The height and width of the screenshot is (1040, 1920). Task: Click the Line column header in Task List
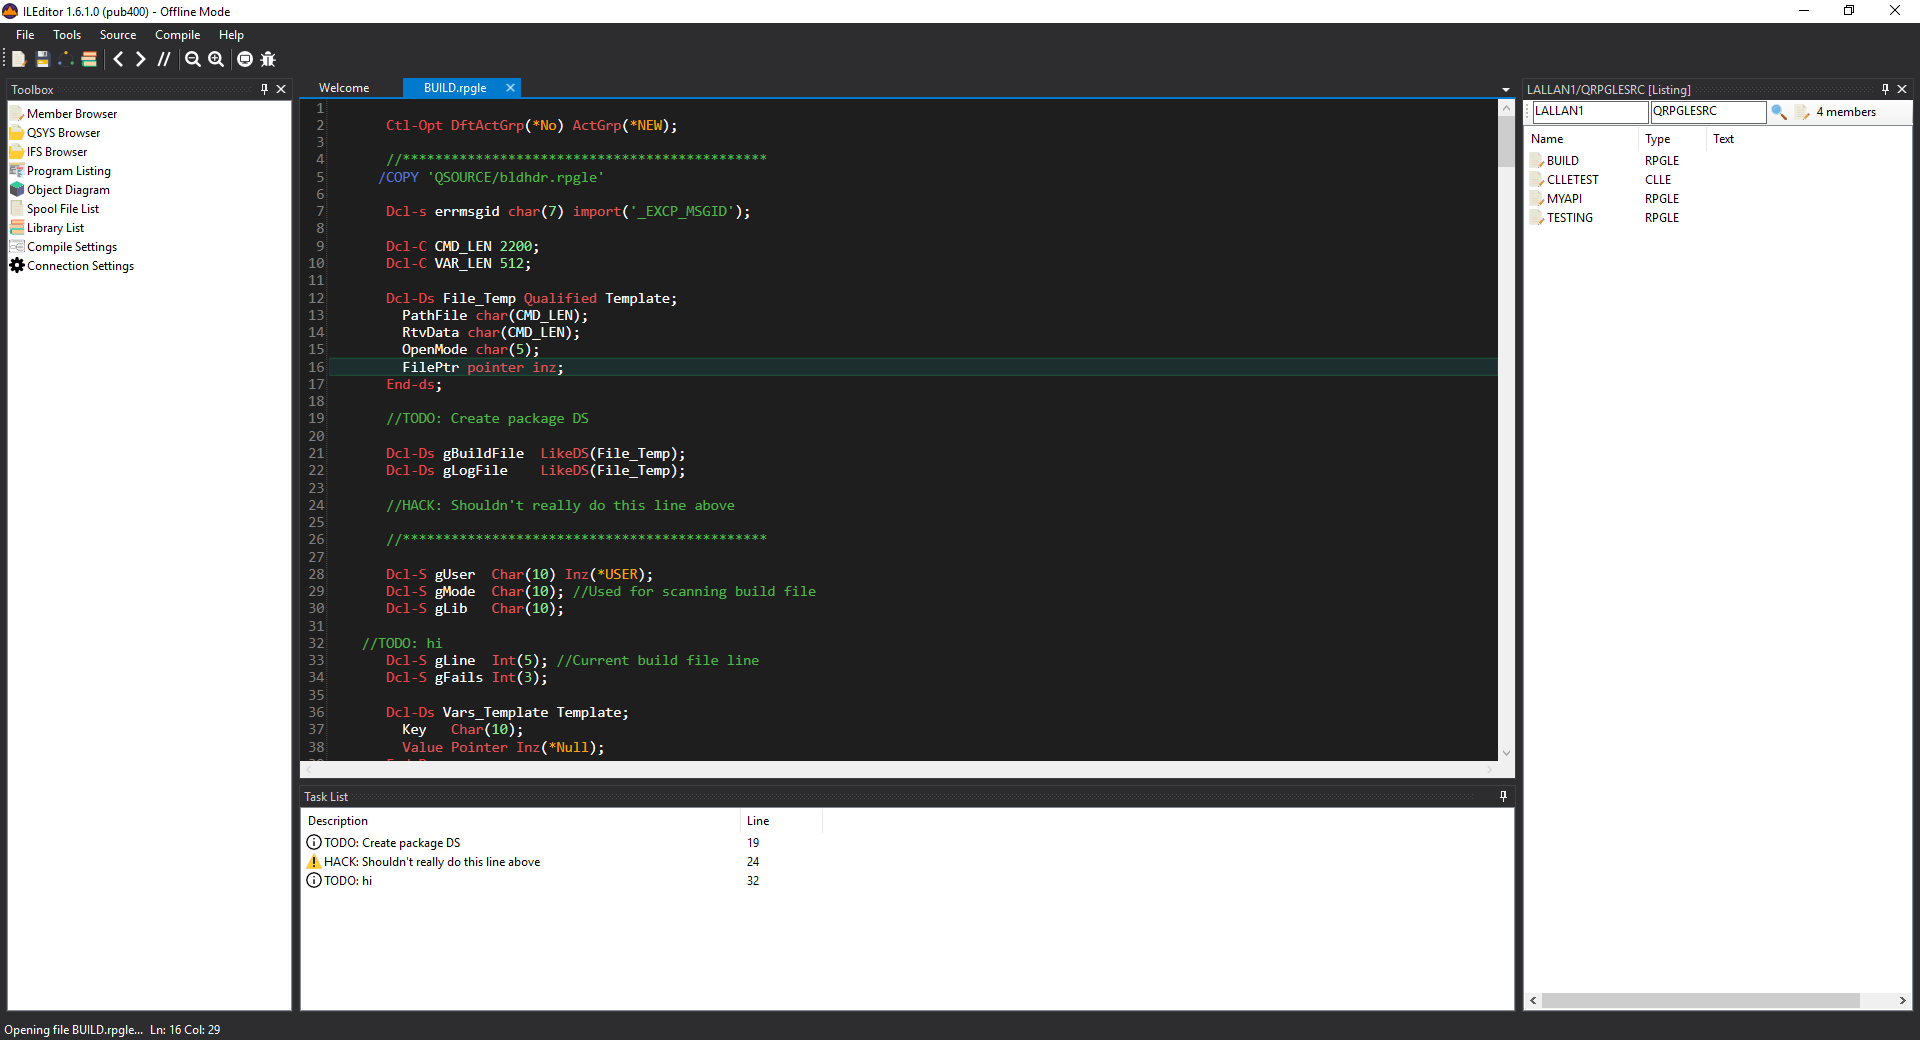click(x=781, y=821)
